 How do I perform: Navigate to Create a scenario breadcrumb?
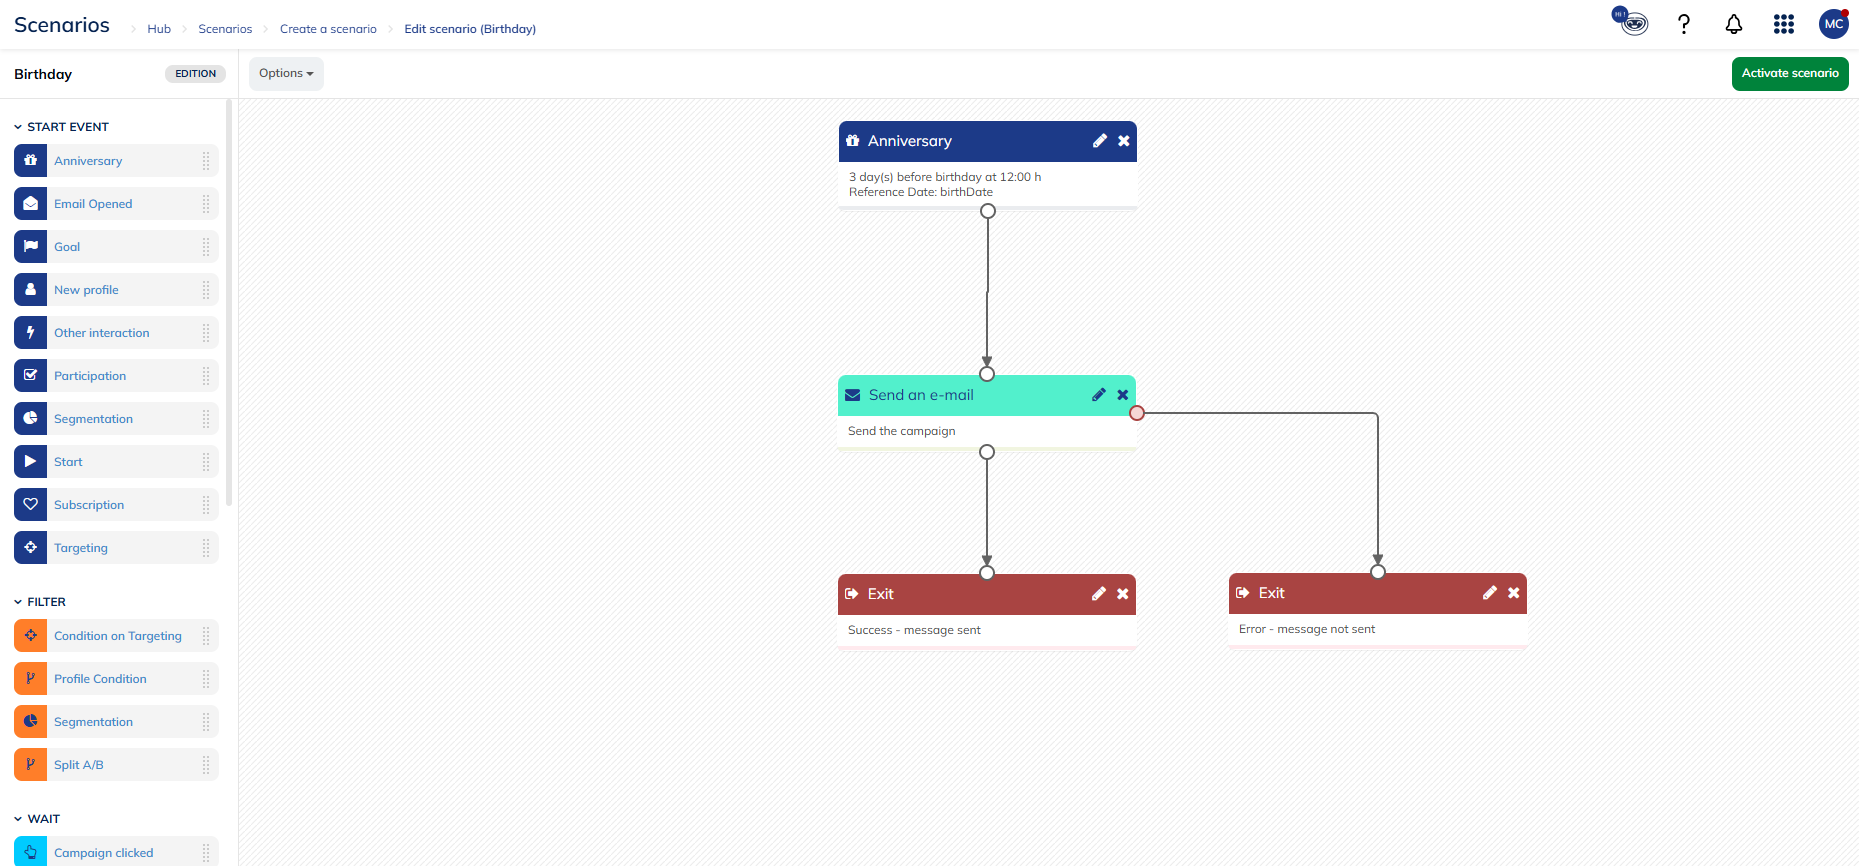click(x=328, y=29)
